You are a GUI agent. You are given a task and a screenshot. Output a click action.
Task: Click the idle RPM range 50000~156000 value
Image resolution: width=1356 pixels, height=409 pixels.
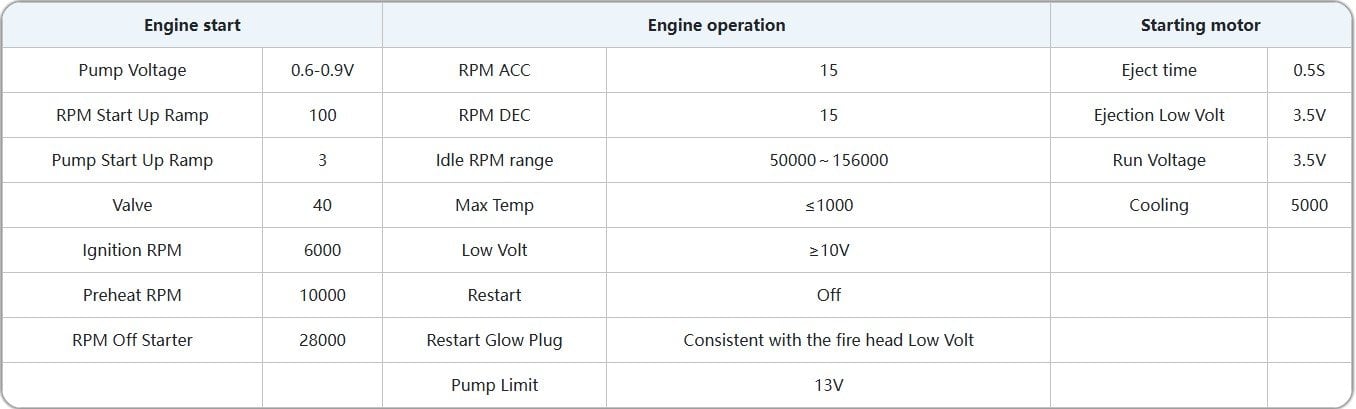(828, 160)
